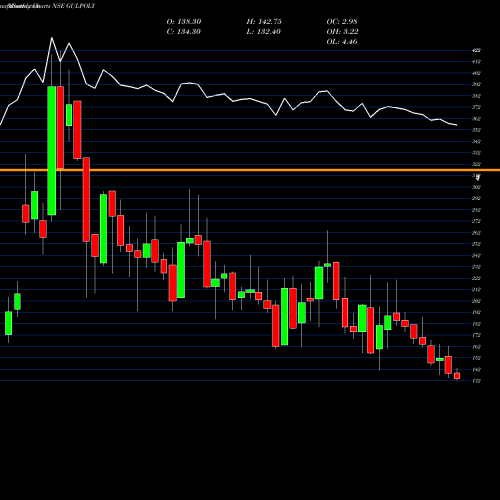Click the 162 price axis label

[x=476, y=347]
